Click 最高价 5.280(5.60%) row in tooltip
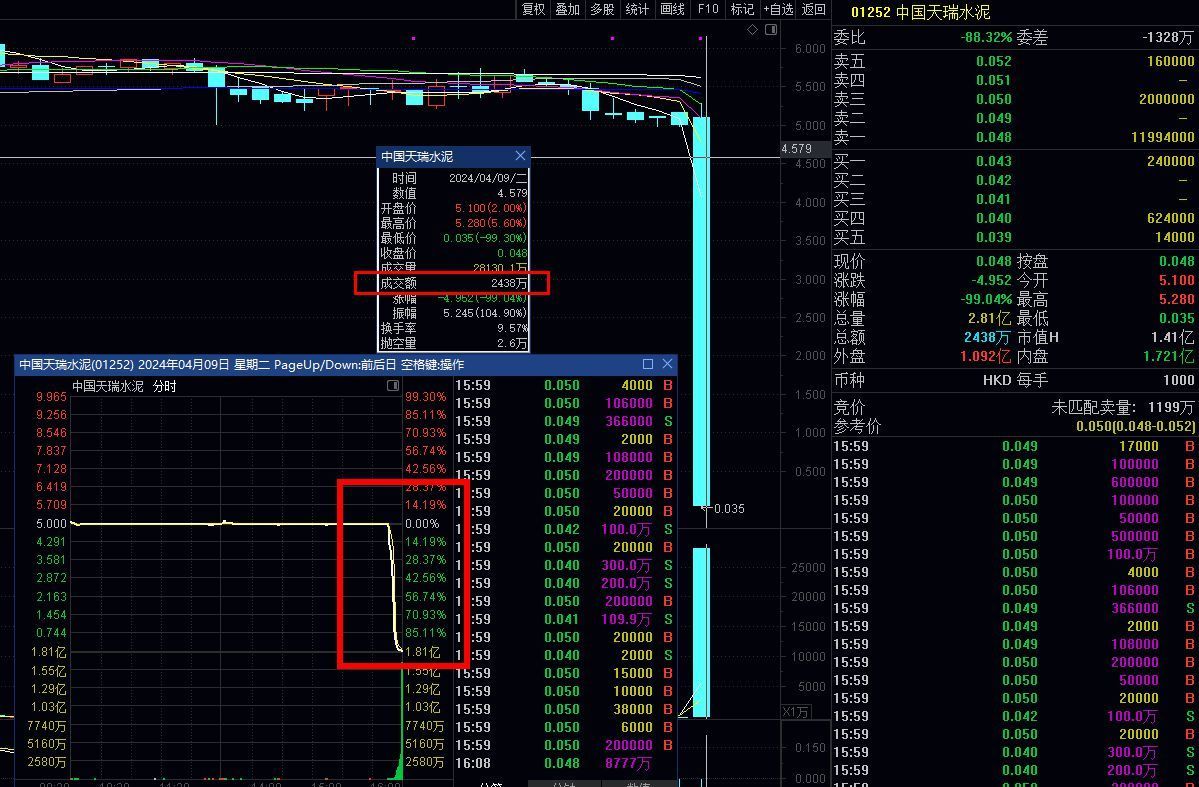The height and width of the screenshot is (787, 1199). click(453, 223)
